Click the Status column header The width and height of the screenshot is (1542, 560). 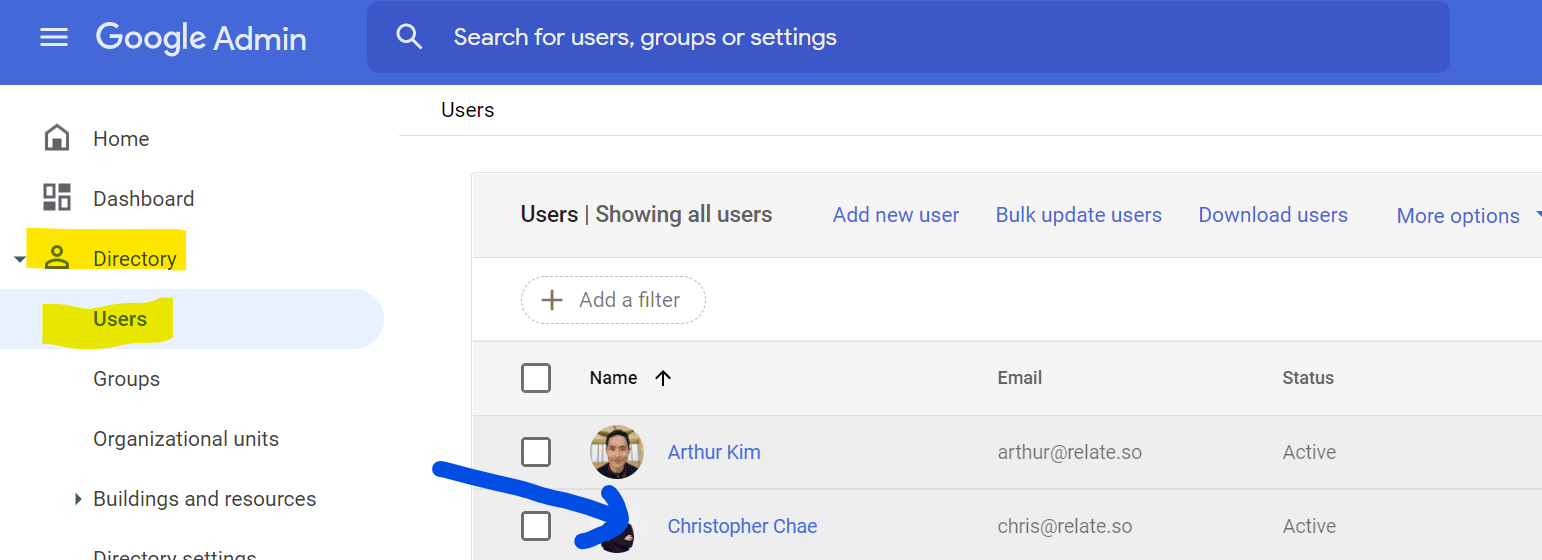1308,378
